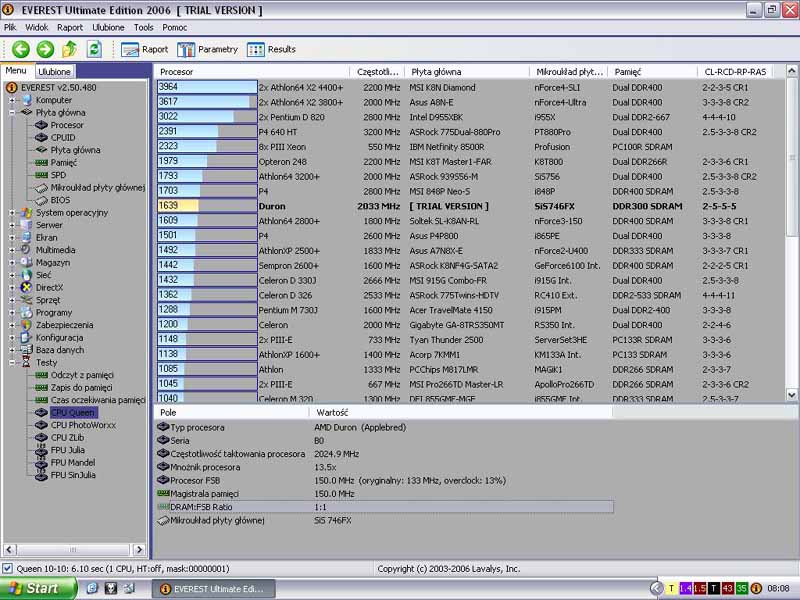
Task: Select the DRAM:FSB Ratio row
Action: (x=385, y=507)
